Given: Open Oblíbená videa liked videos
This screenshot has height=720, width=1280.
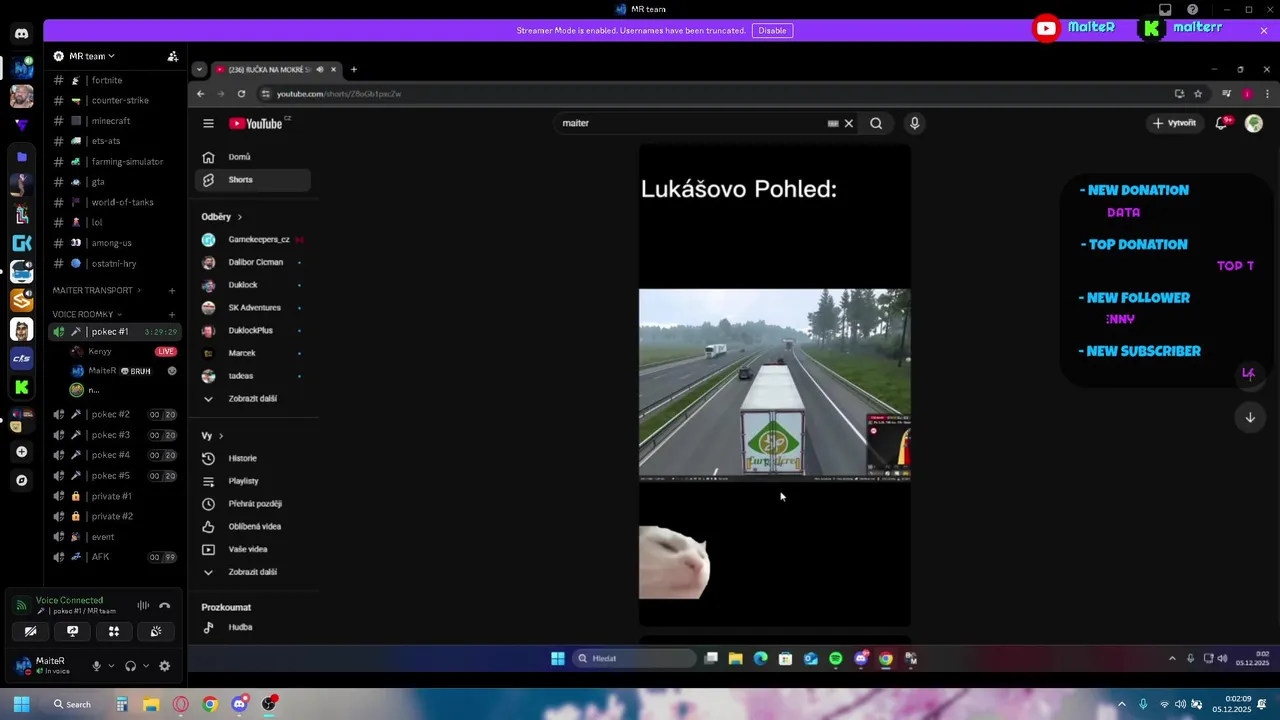Looking at the screenshot, I should point(253,526).
